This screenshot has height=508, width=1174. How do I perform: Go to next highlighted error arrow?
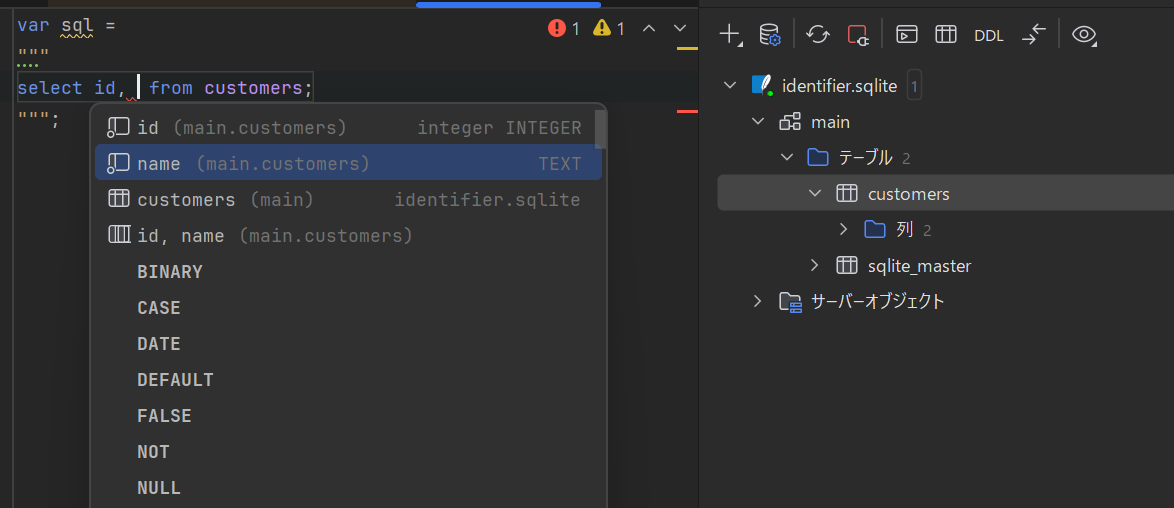tap(680, 28)
